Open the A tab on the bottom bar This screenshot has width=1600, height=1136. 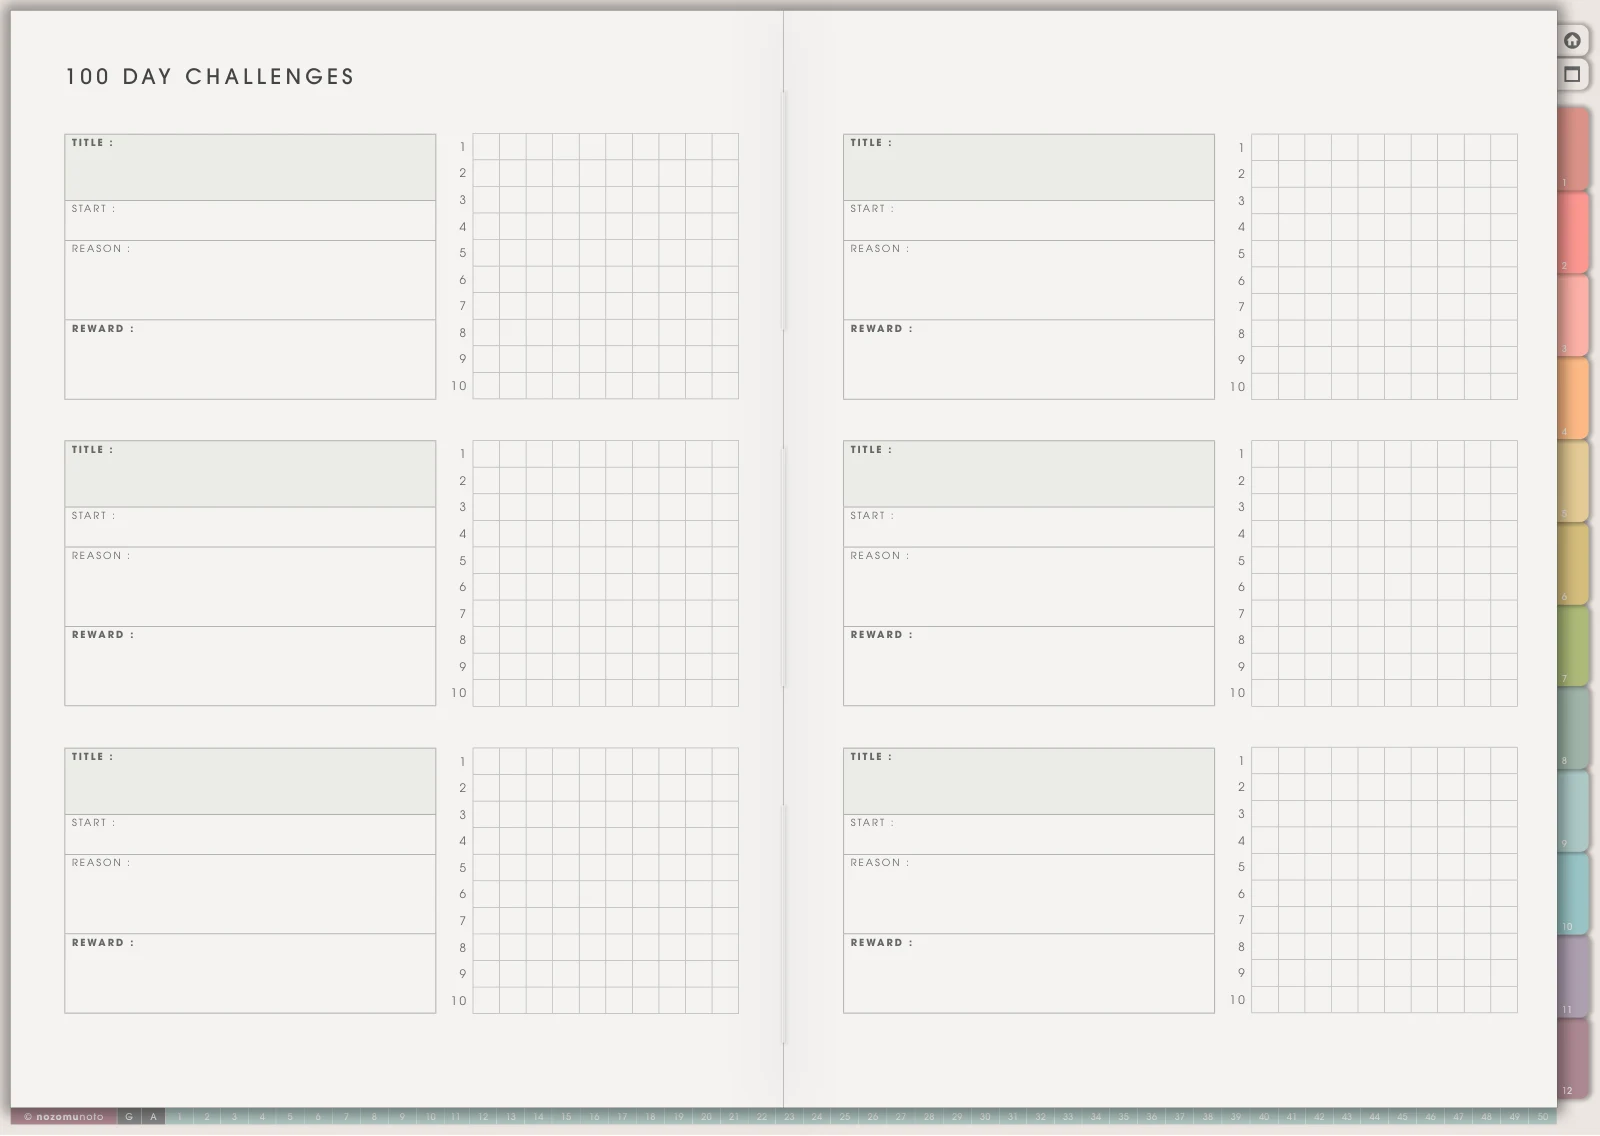click(x=153, y=1117)
